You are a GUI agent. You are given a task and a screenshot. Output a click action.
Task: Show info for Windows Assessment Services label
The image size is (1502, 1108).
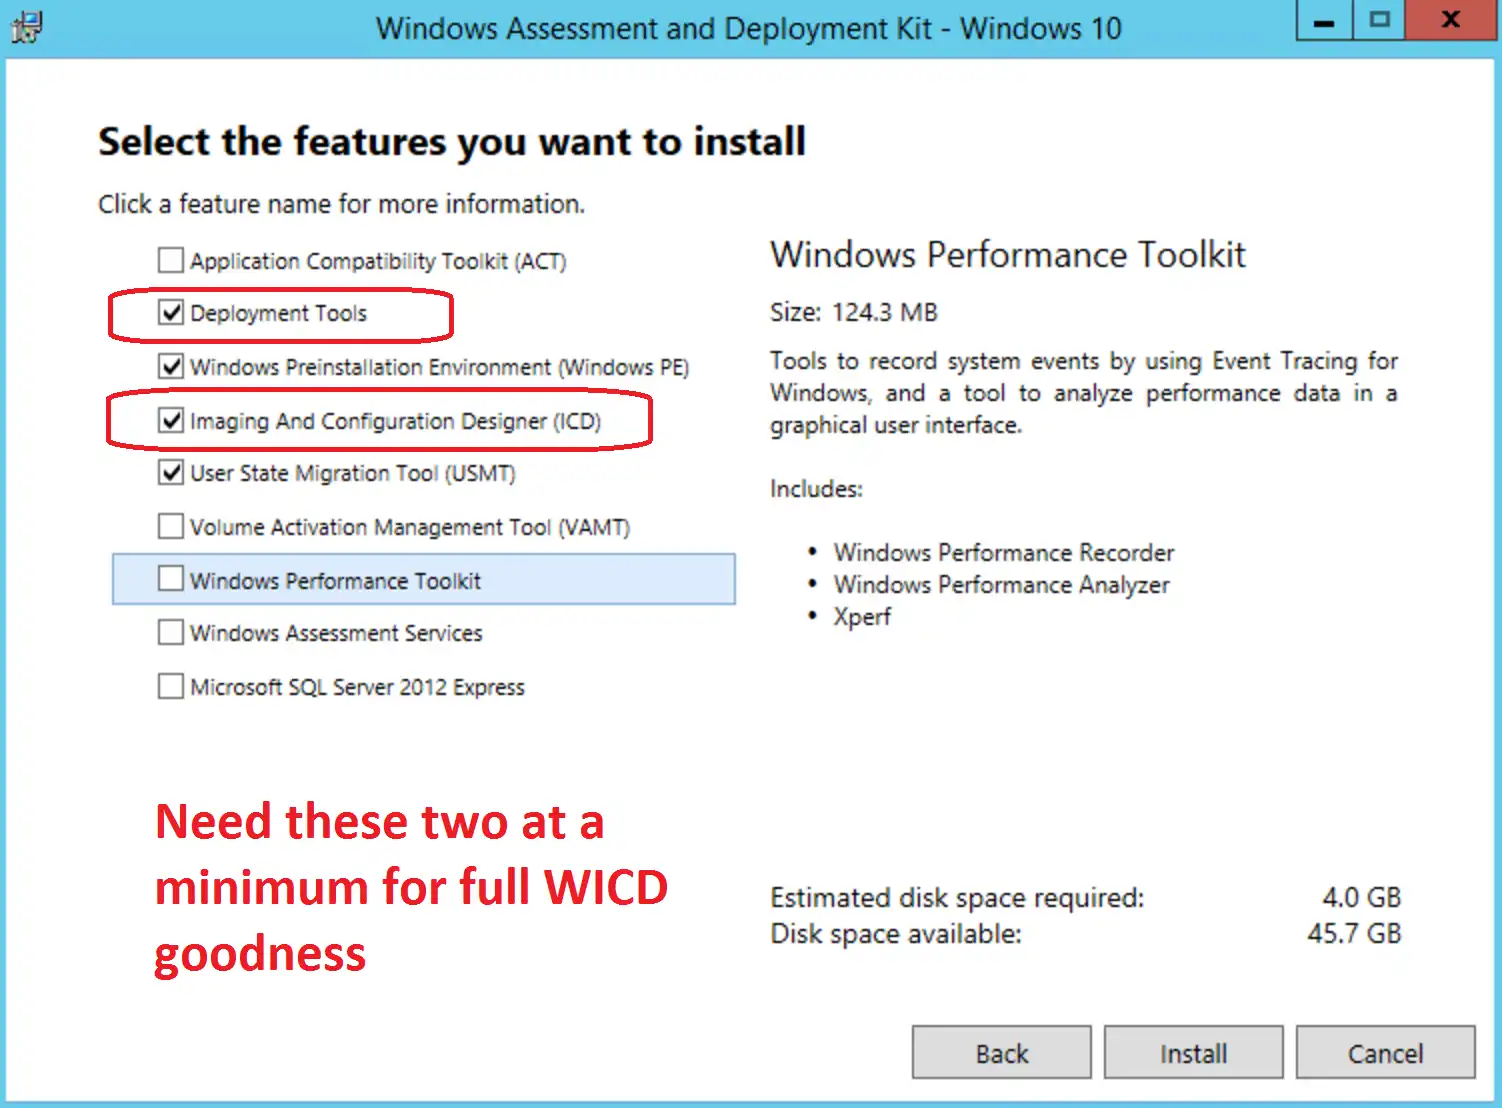336,633
